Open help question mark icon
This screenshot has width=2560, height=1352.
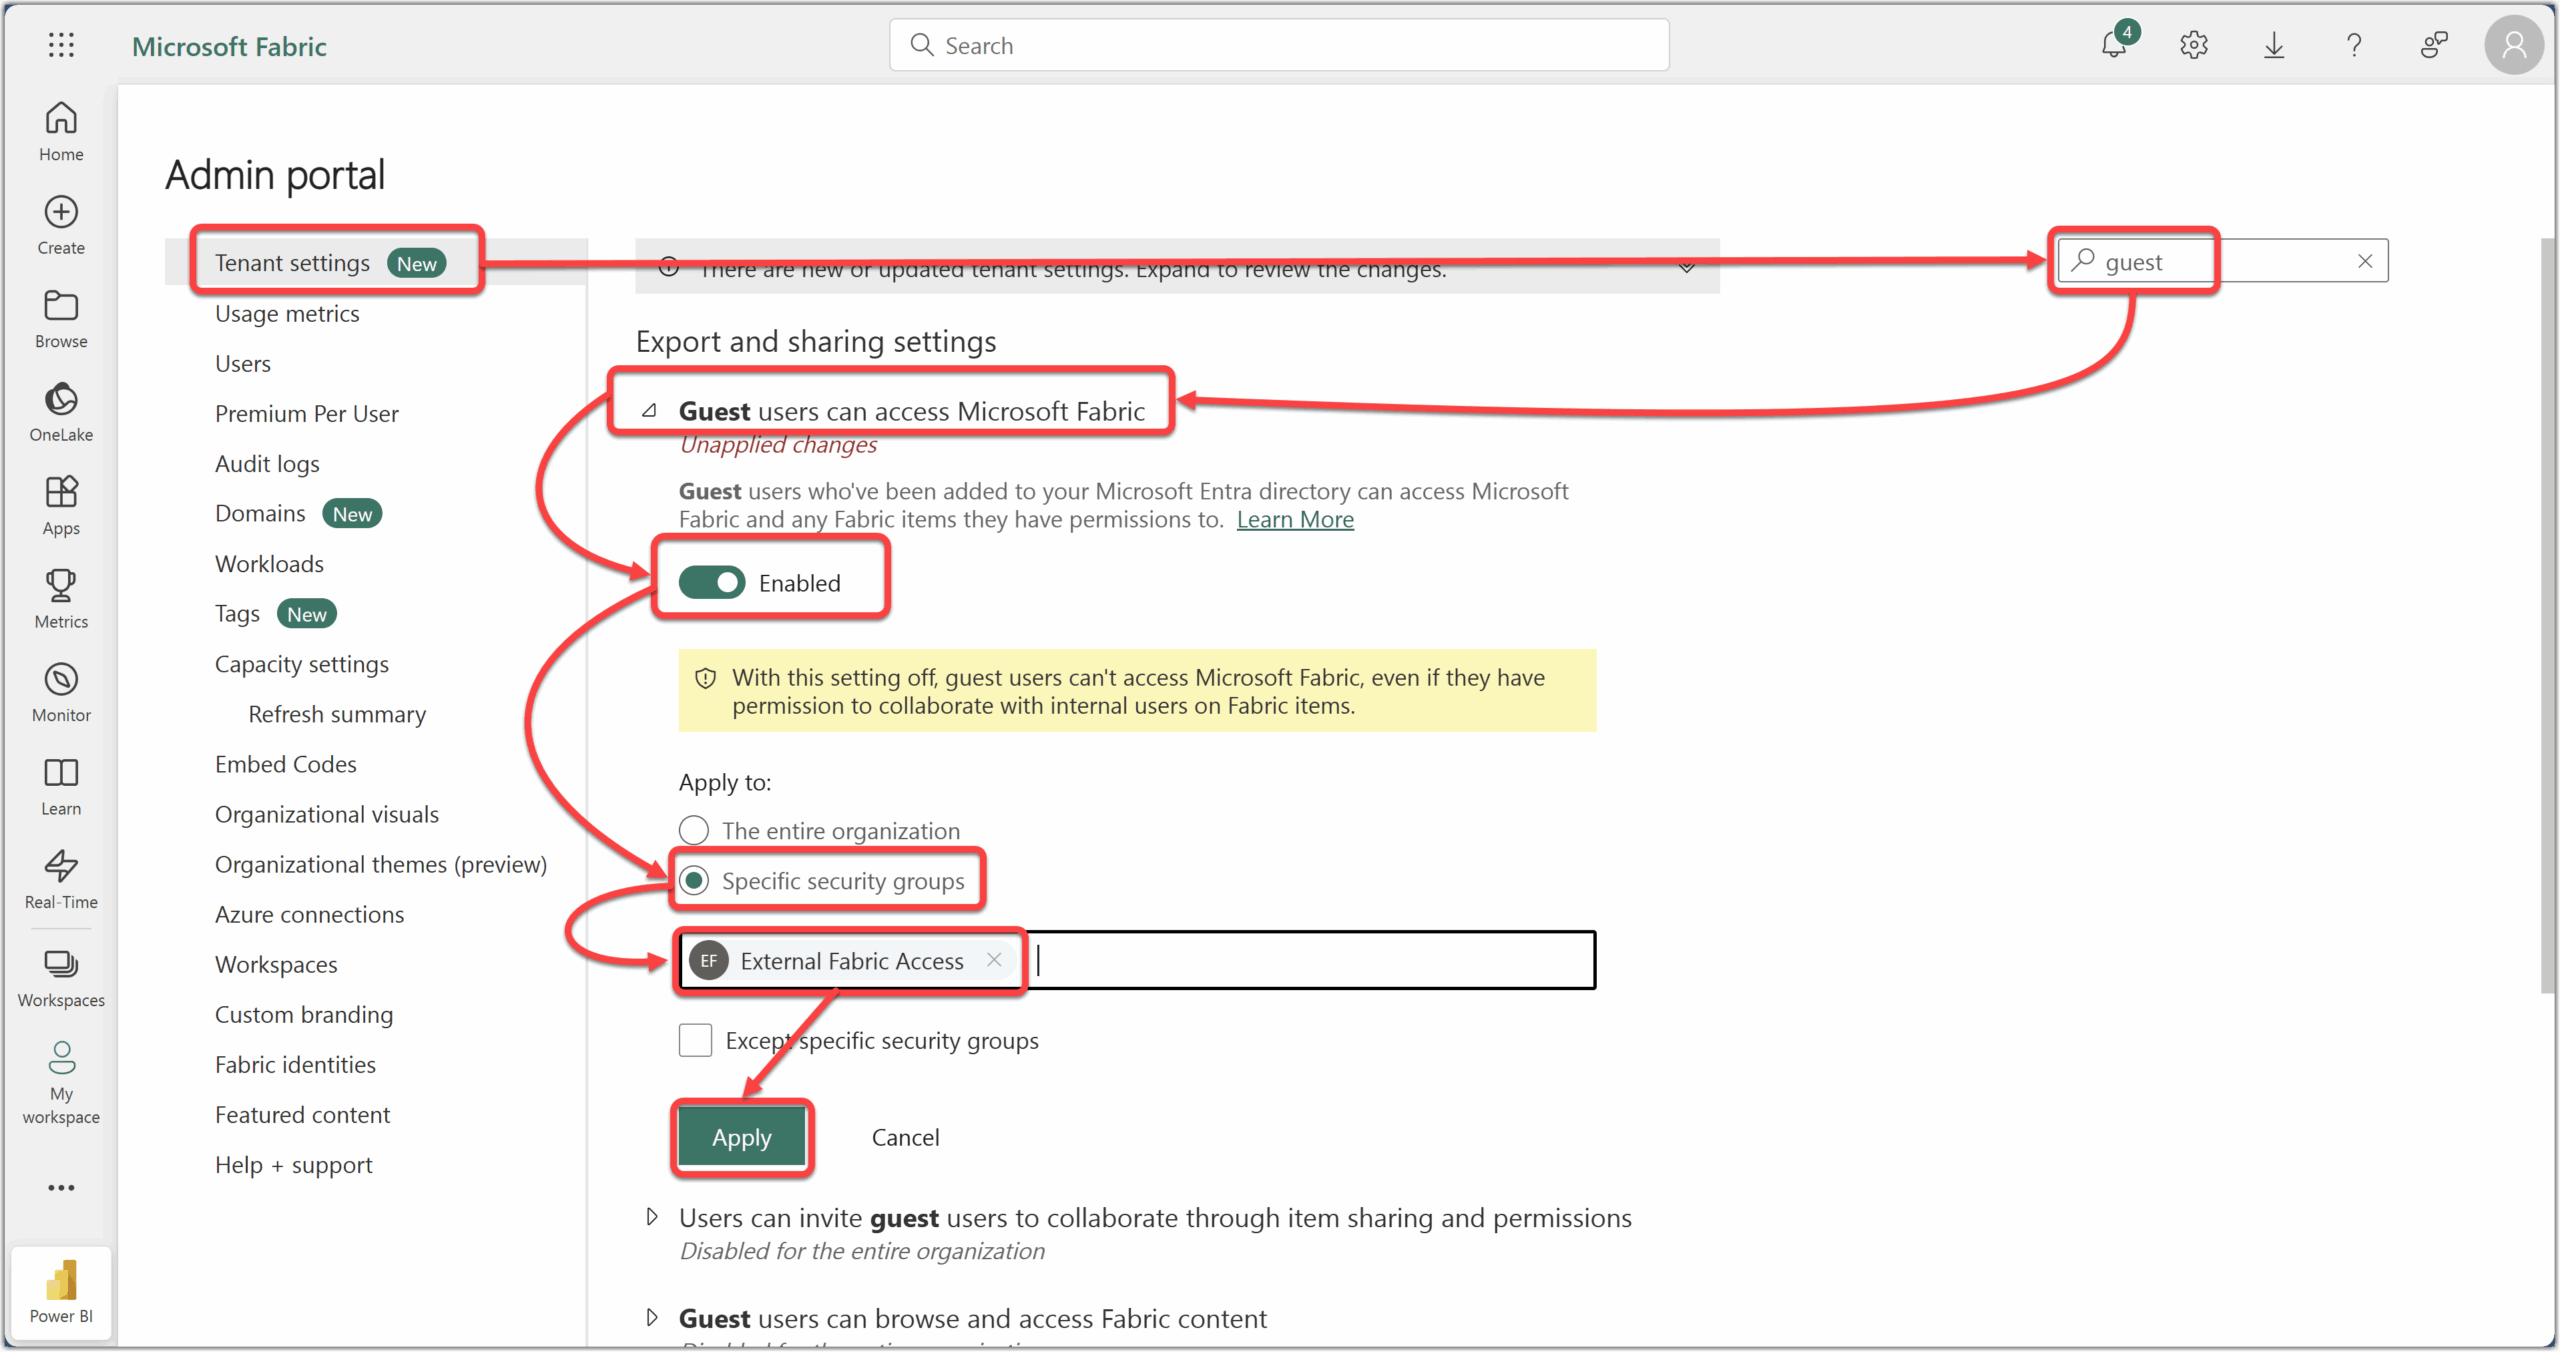(x=2354, y=45)
